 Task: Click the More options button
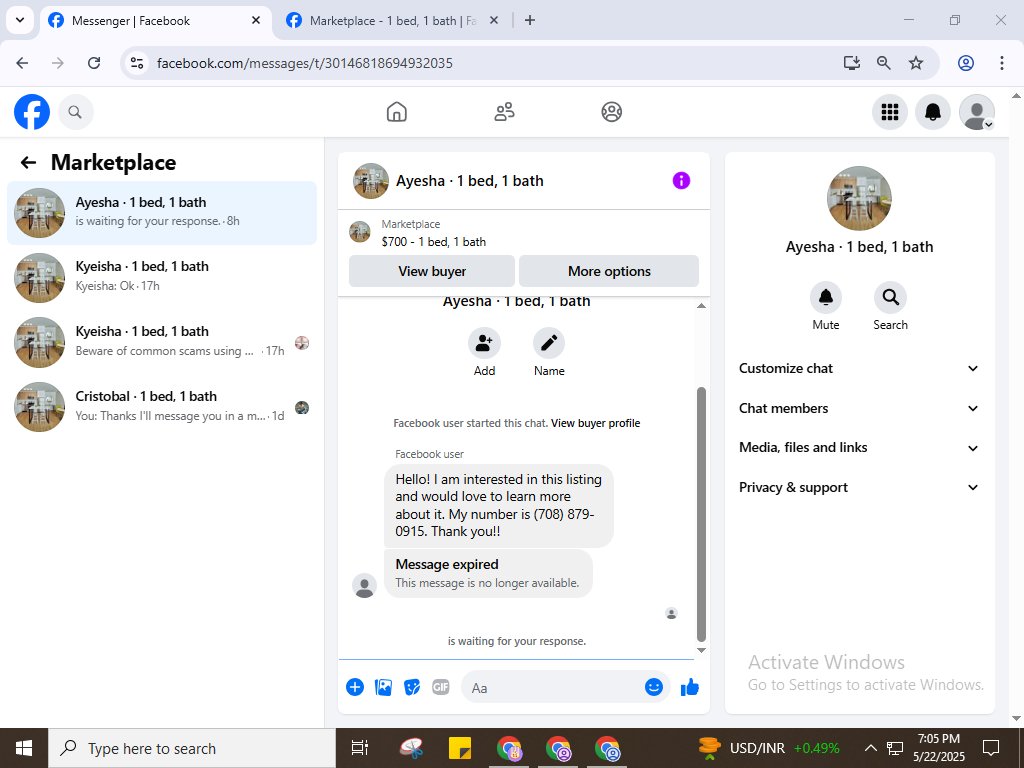pyautogui.click(x=609, y=271)
